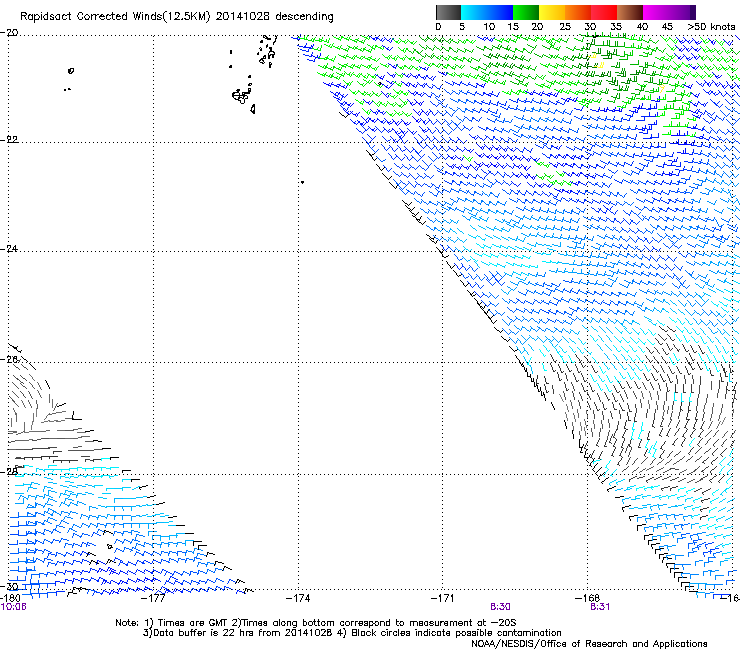Click the dark purple >50 knots legend segment
Screen dimensions: 740x650
point(692,12)
